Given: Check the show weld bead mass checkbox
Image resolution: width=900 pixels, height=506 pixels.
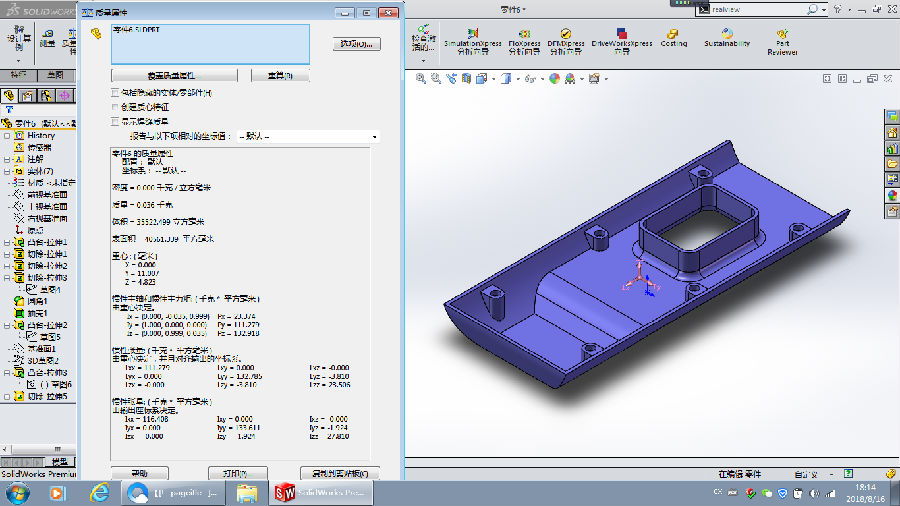Looking at the screenshot, I should pyautogui.click(x=114, y=120).
